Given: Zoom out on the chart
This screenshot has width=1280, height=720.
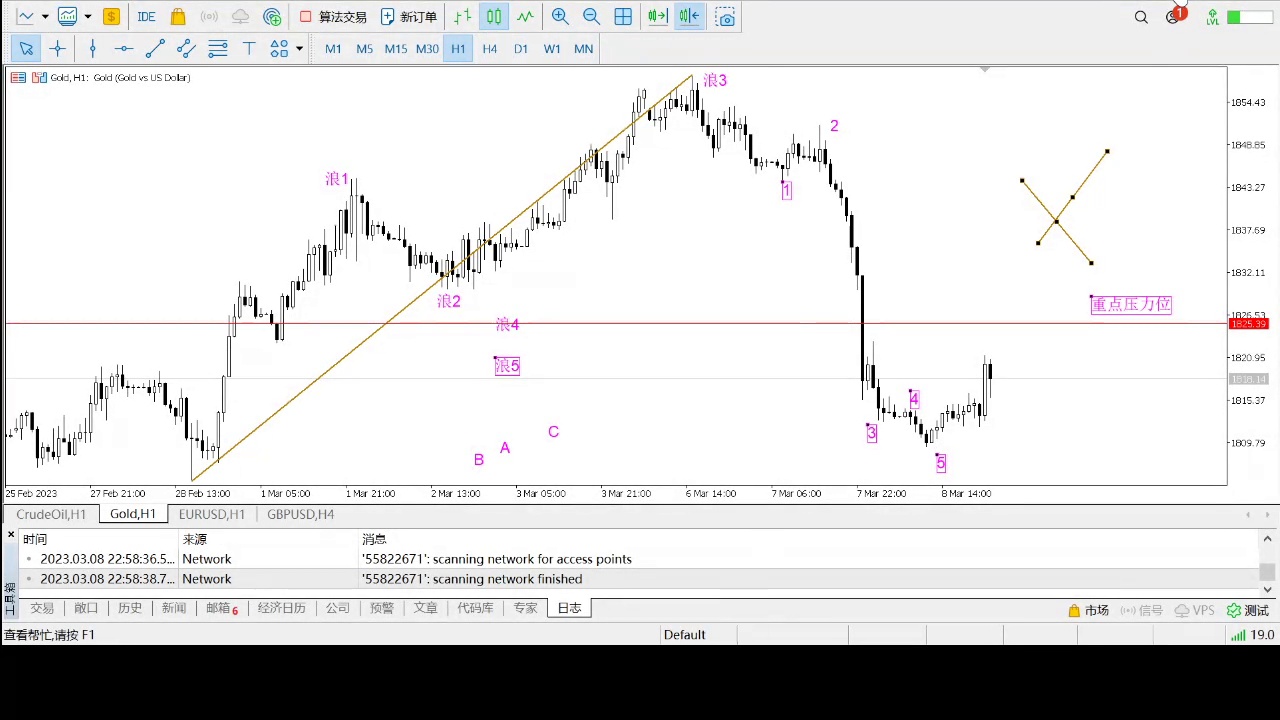Looking at the screenshot, I should [591, 16].
